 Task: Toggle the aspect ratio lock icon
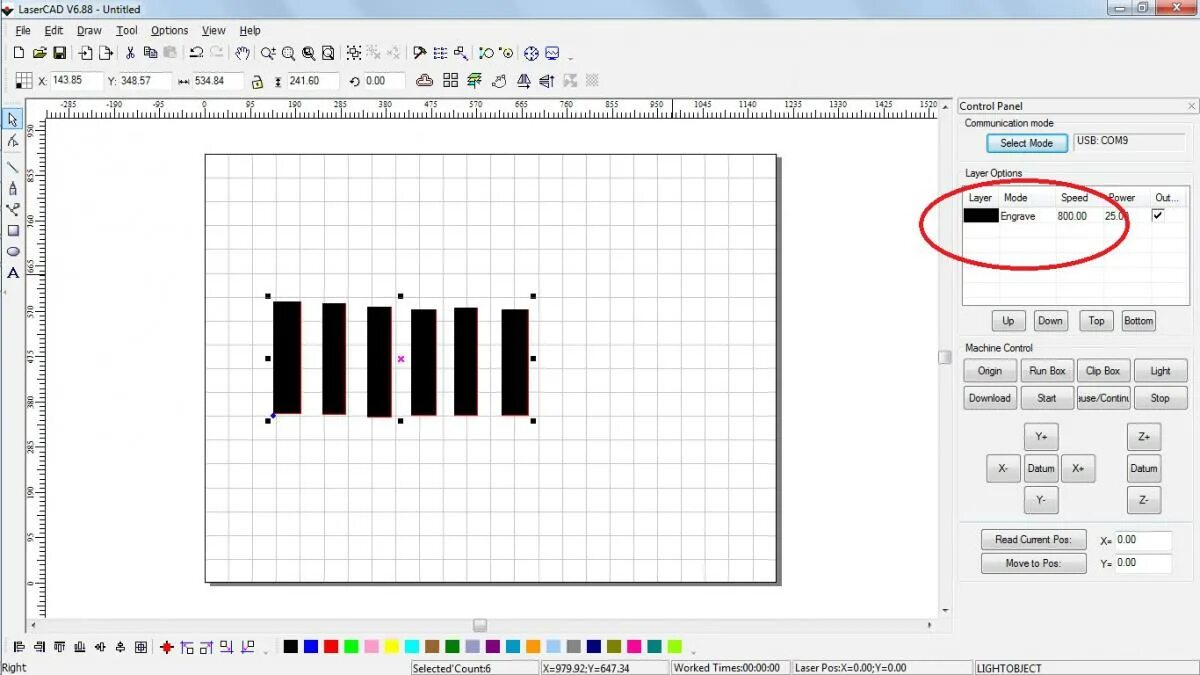coord(257,81)
